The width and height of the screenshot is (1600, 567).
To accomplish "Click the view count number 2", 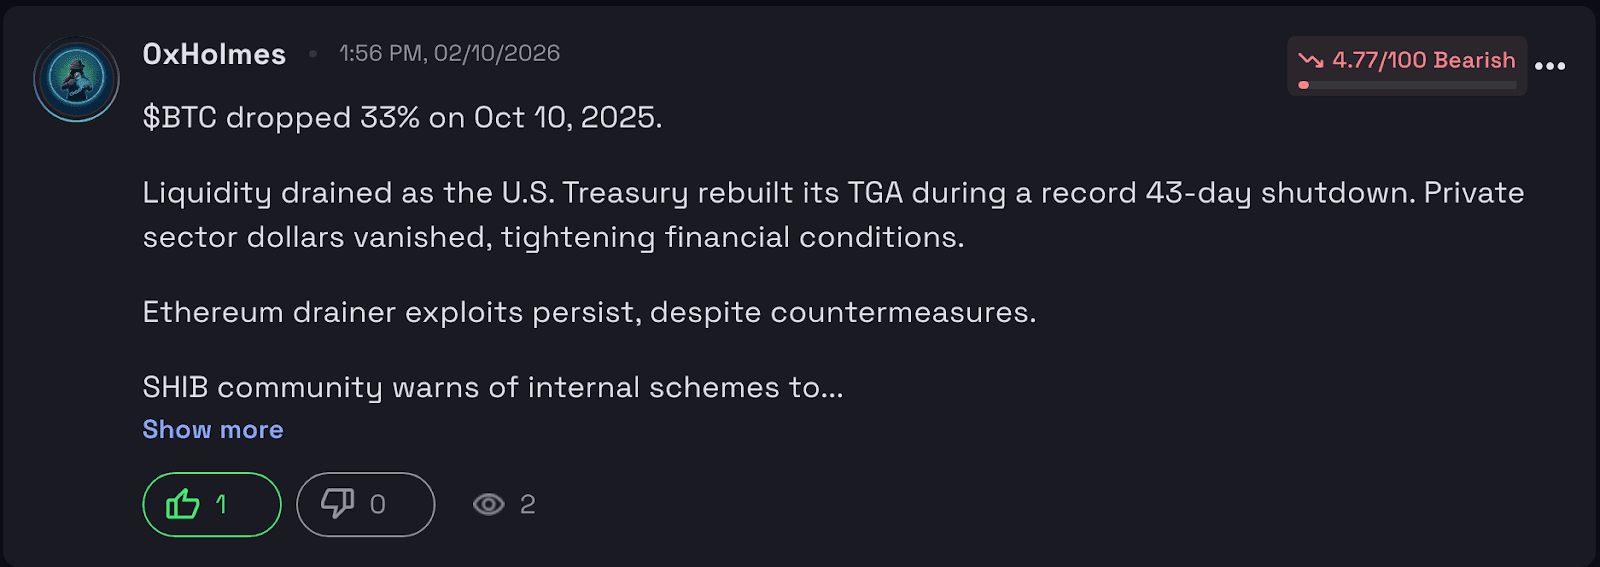I will [528, 505].
